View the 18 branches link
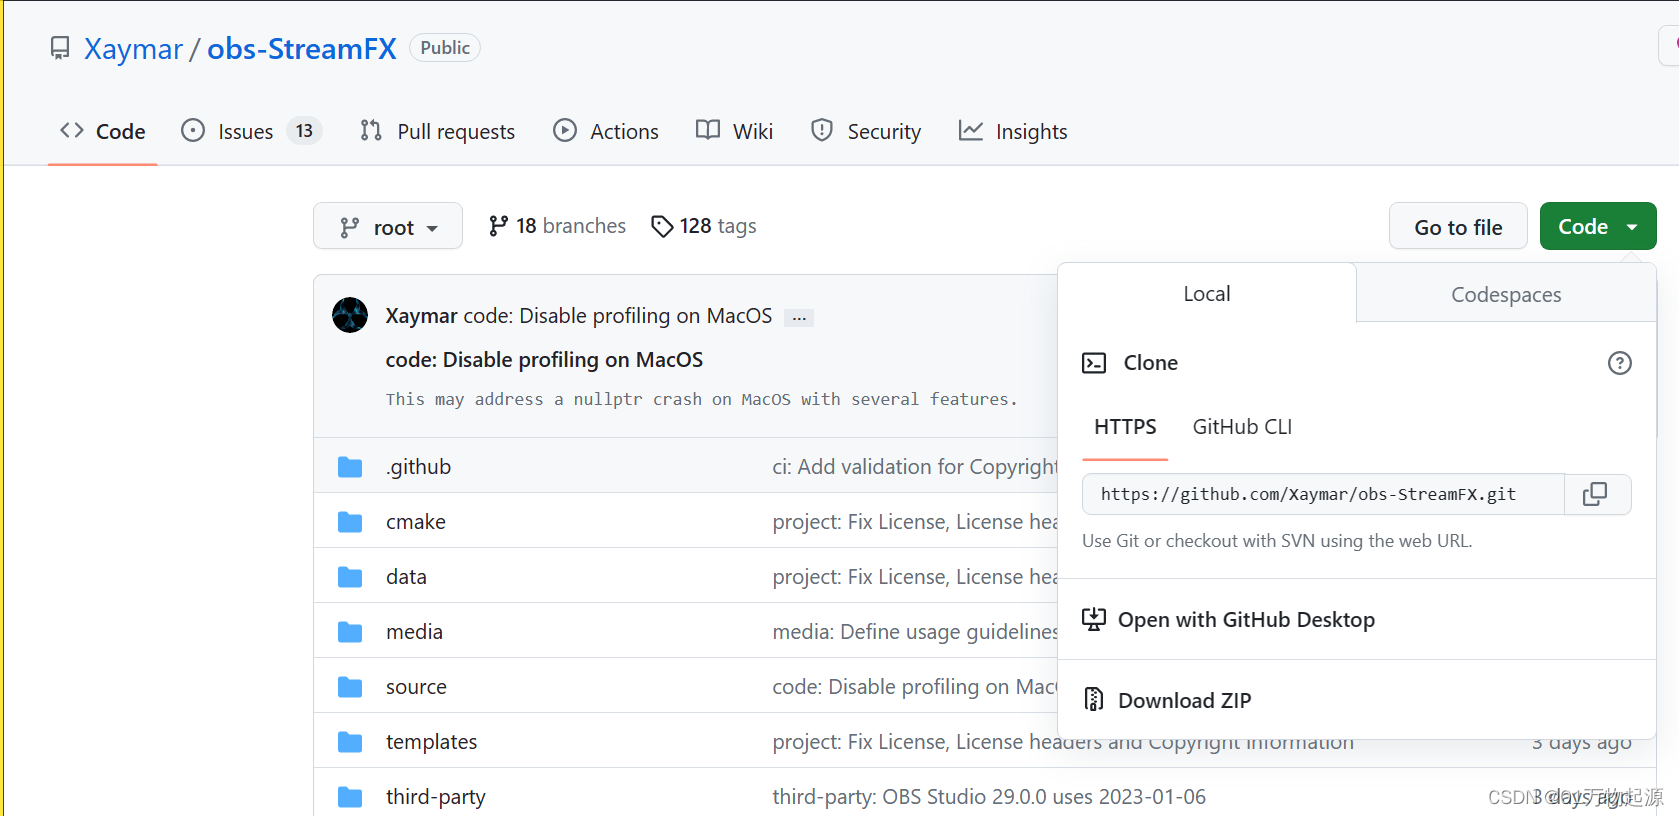 pyautogui.click(x=557, y=226)
